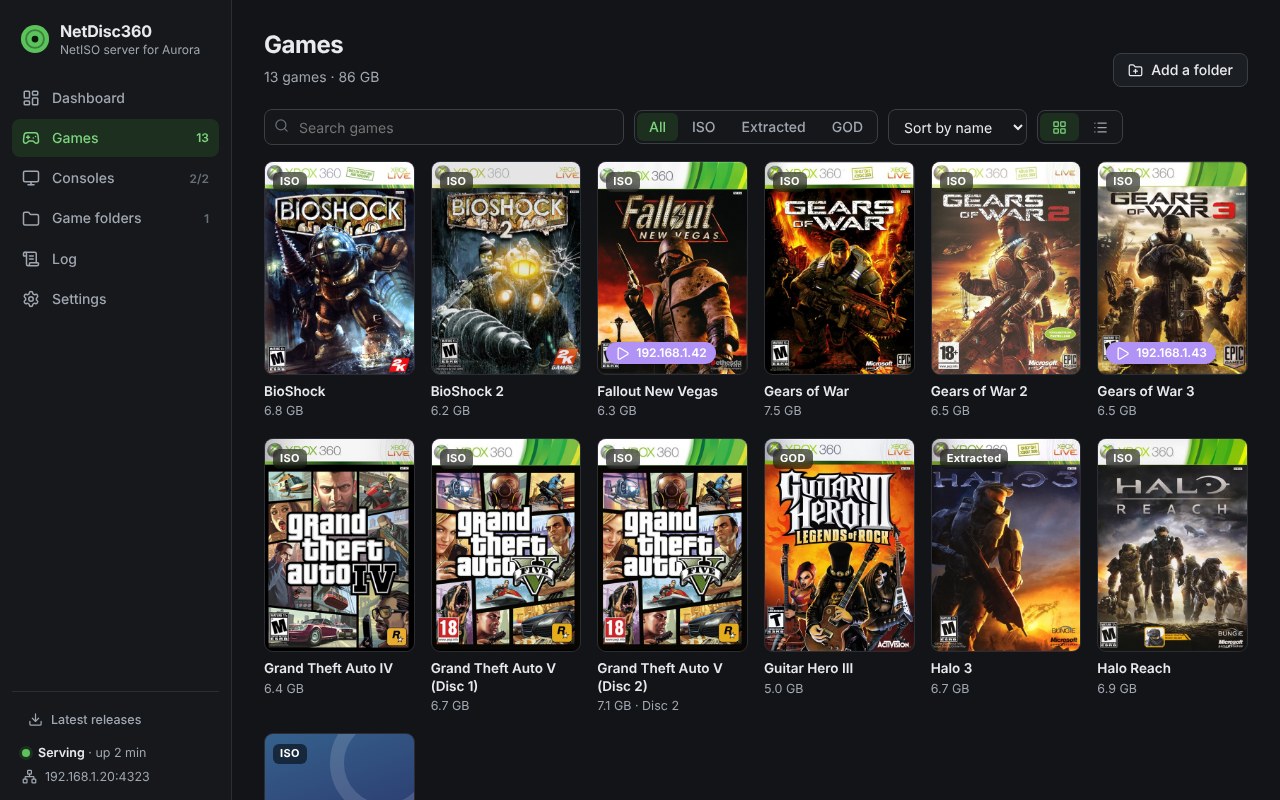Viewport: 1280px width, 800px height.
Task: Open the Gears of War 2 cover
Action: click(x=1006, y=268)
